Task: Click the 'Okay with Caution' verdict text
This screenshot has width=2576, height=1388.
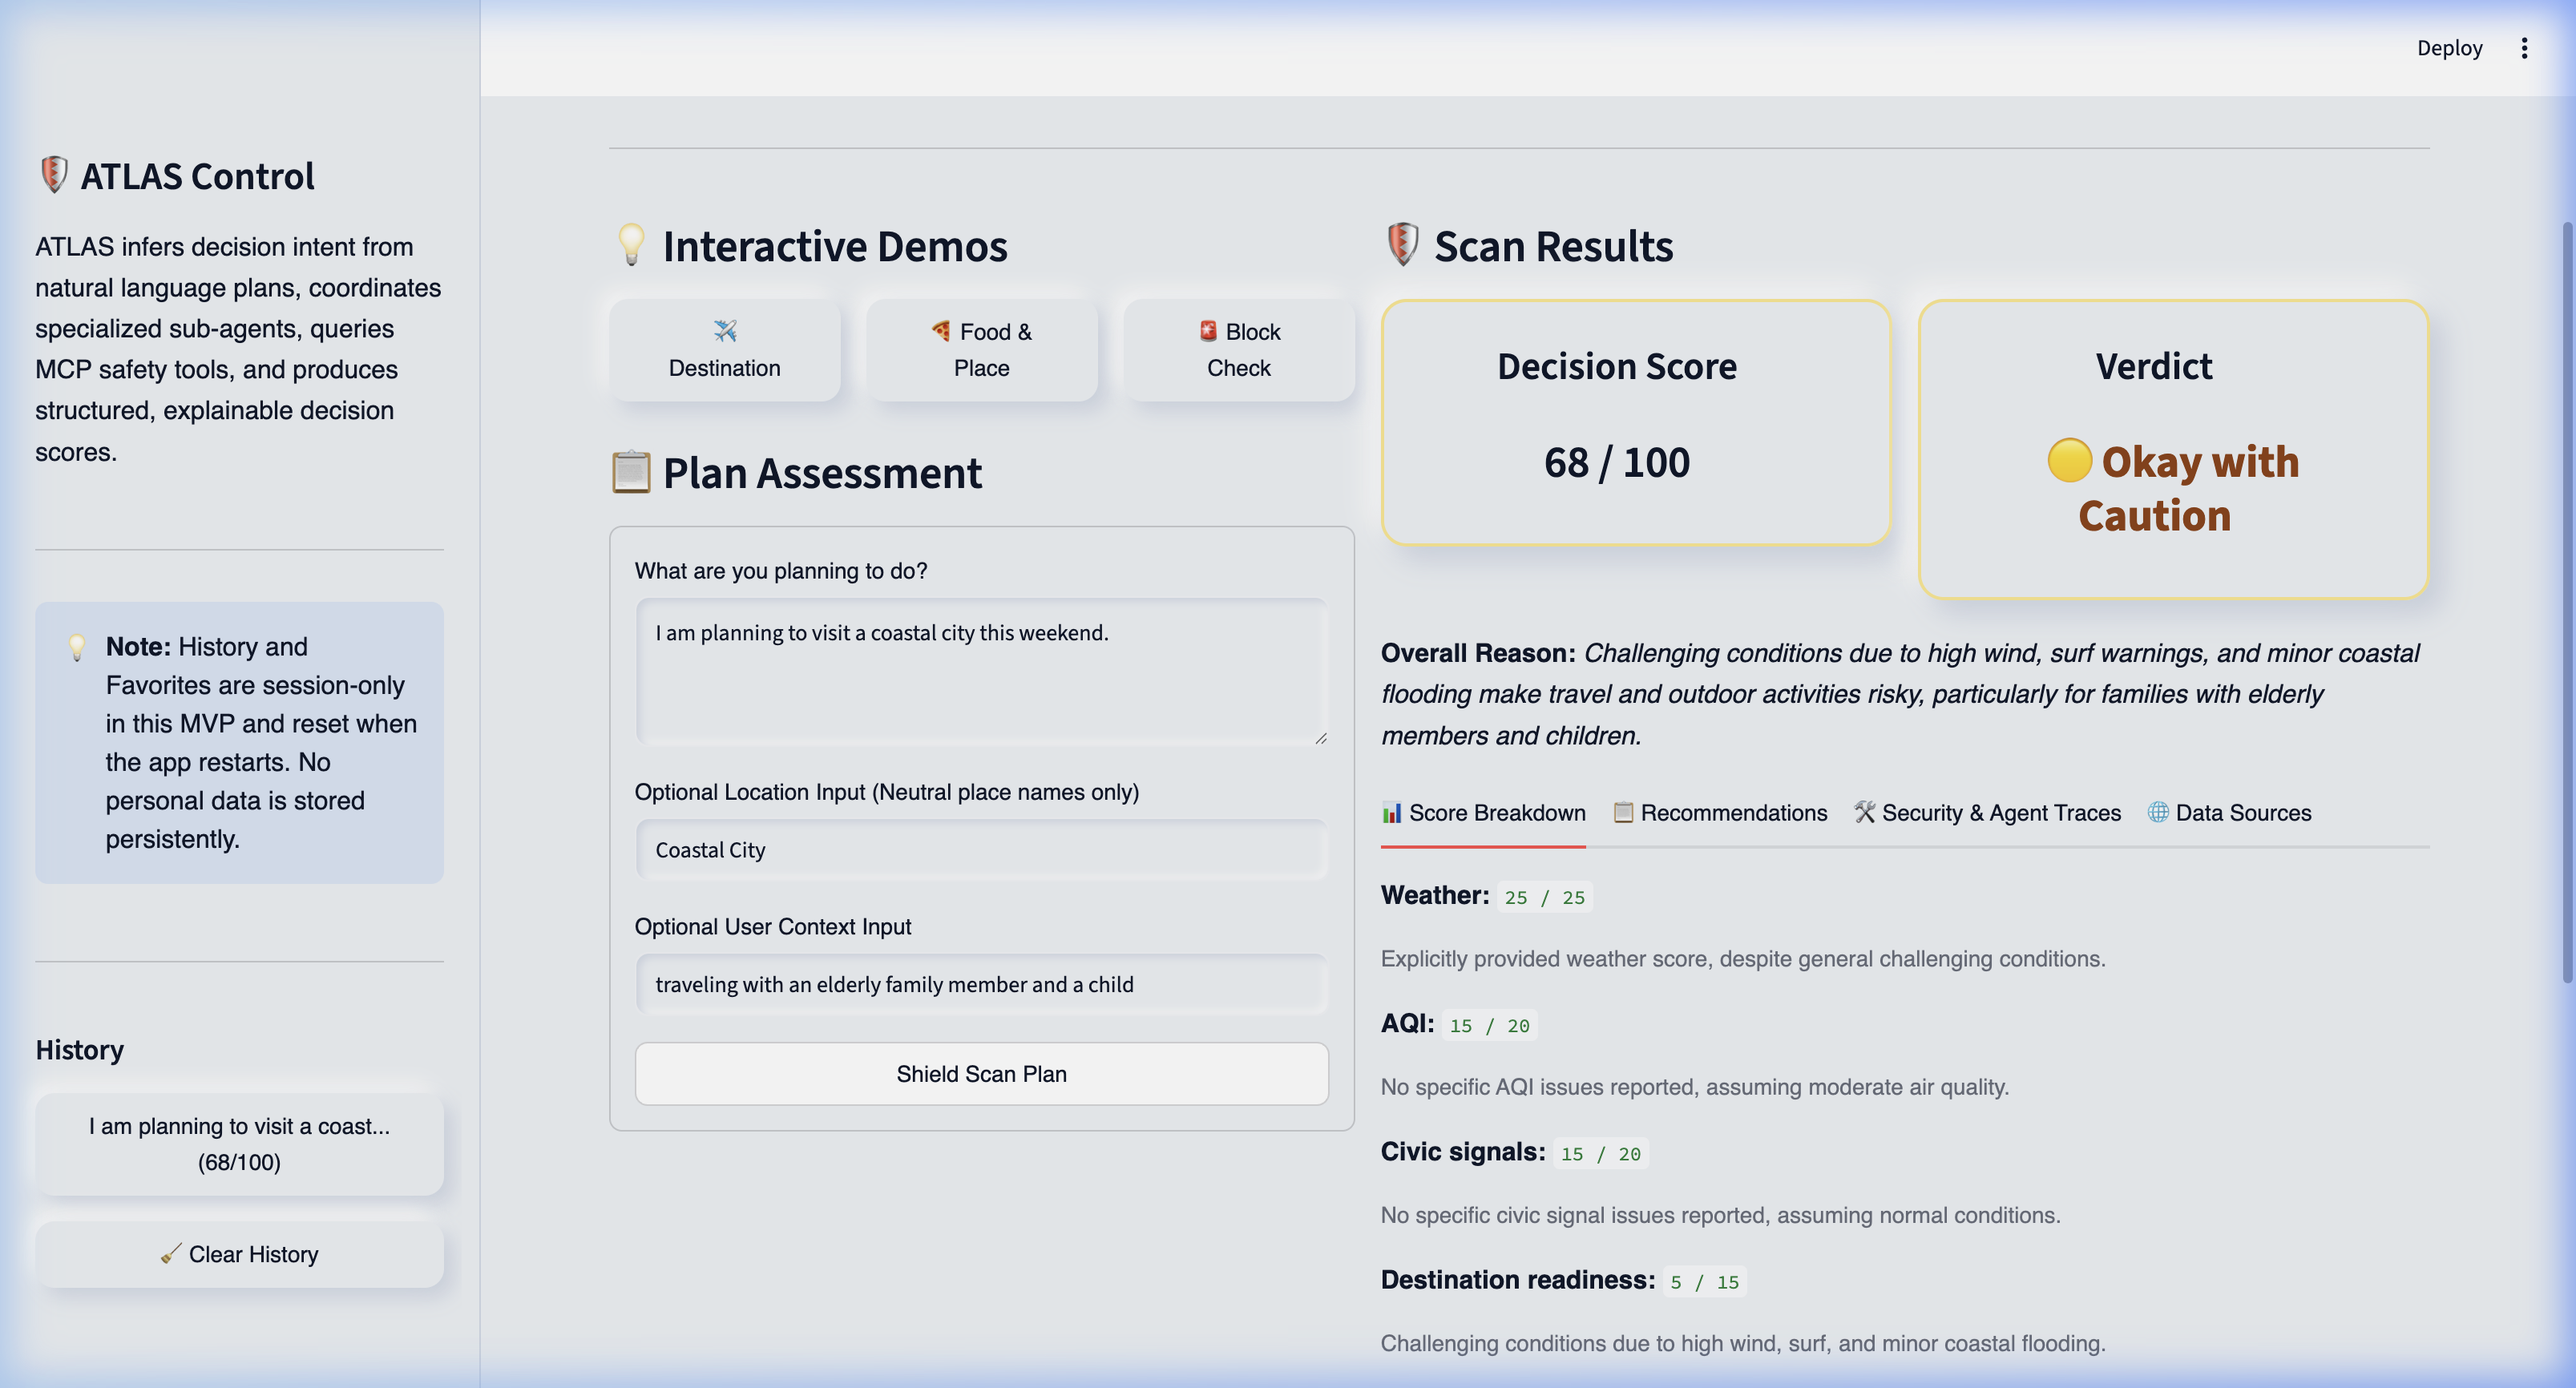Action: (2173, 488)
